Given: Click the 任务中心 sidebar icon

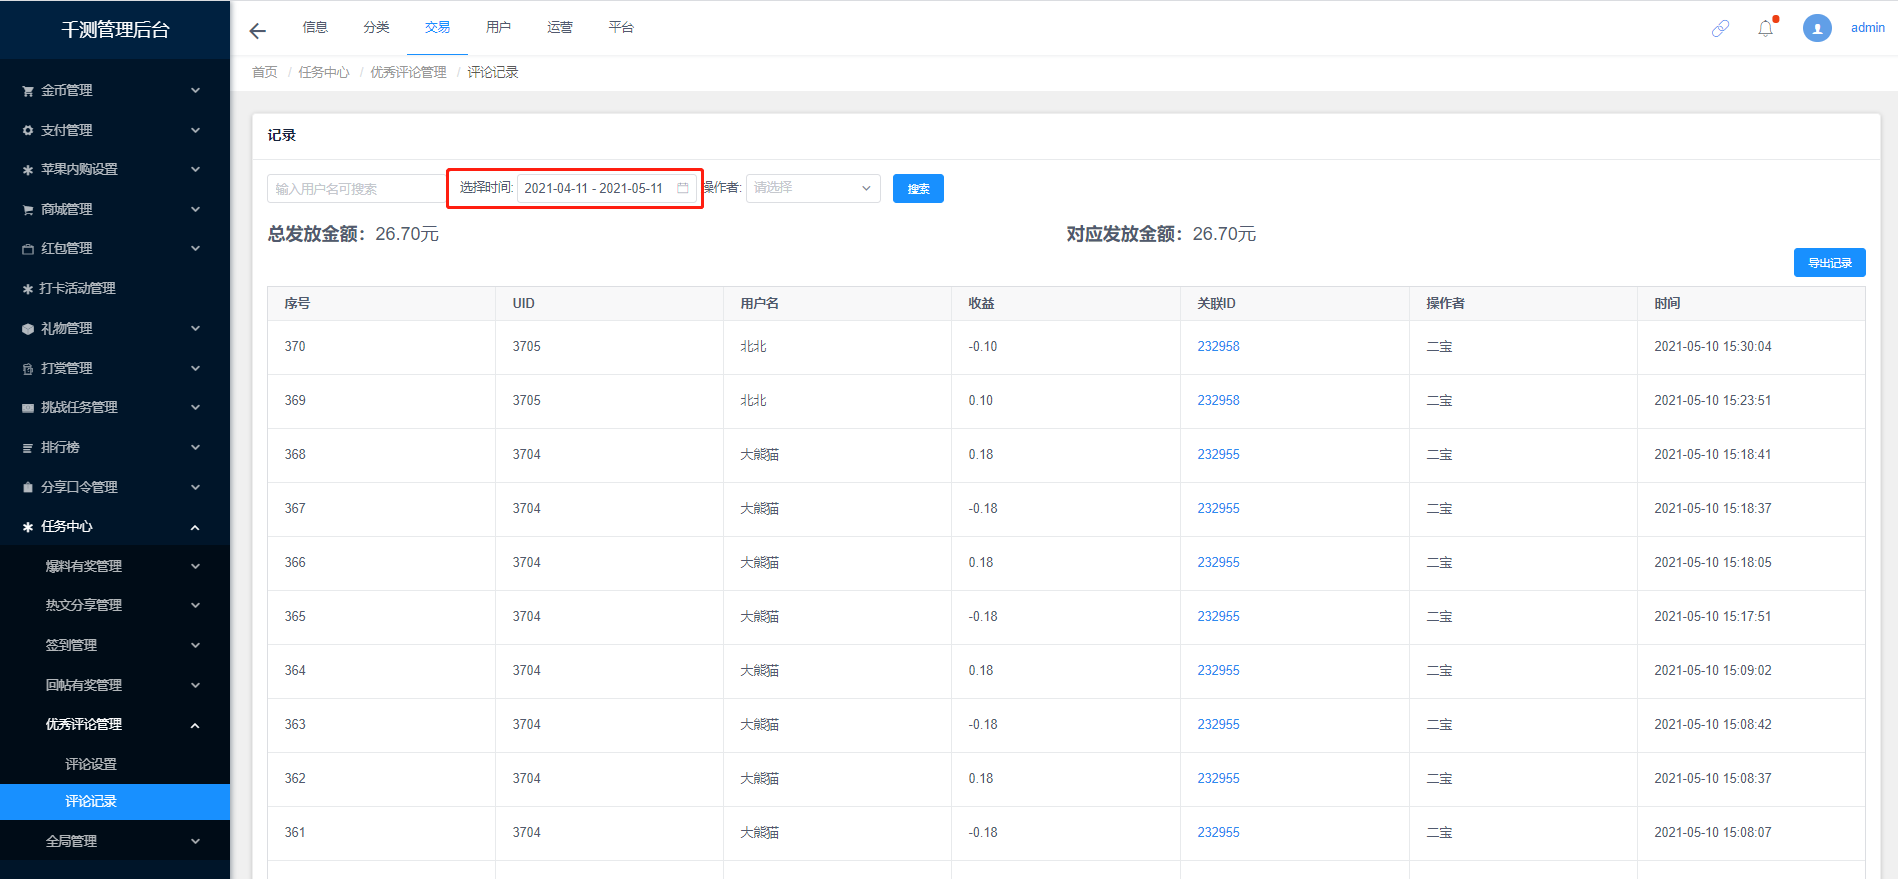Looking at the screenshot, I should coord(28,527).
